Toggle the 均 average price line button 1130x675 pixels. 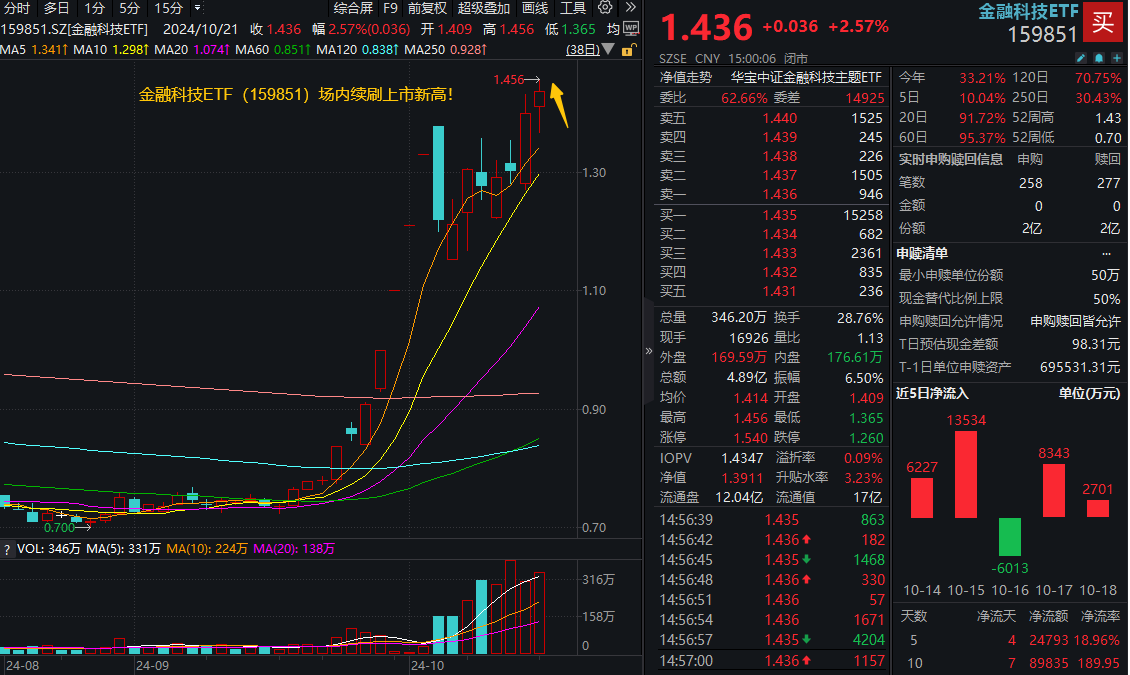coord(614,28)
